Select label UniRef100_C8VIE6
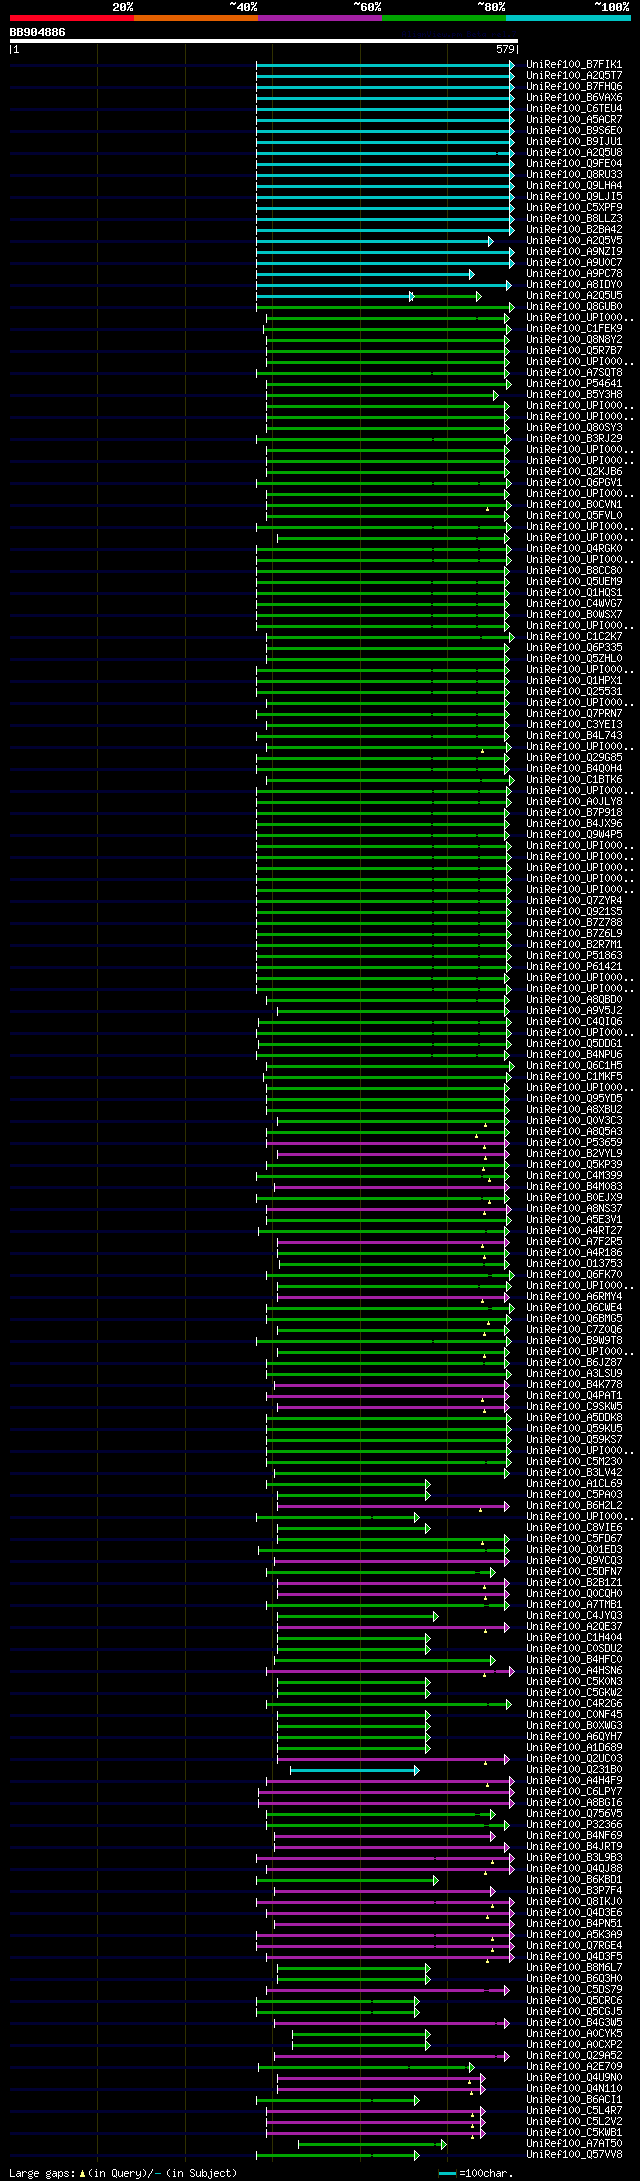640x2181 pixels. coord(574,1527)
